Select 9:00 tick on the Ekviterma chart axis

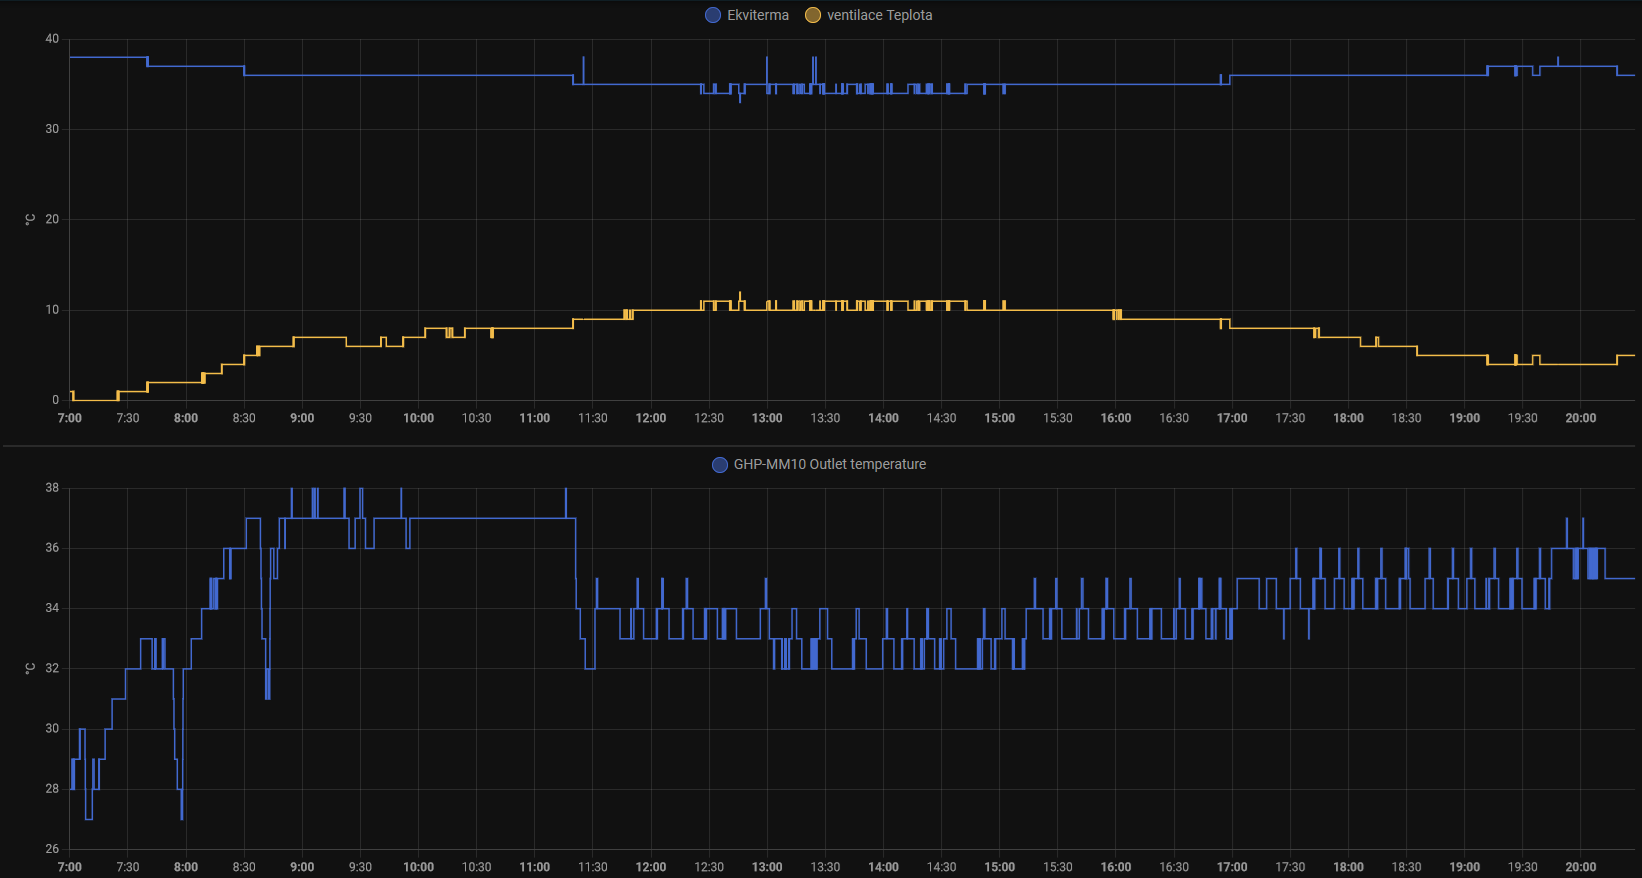[302, 418]
